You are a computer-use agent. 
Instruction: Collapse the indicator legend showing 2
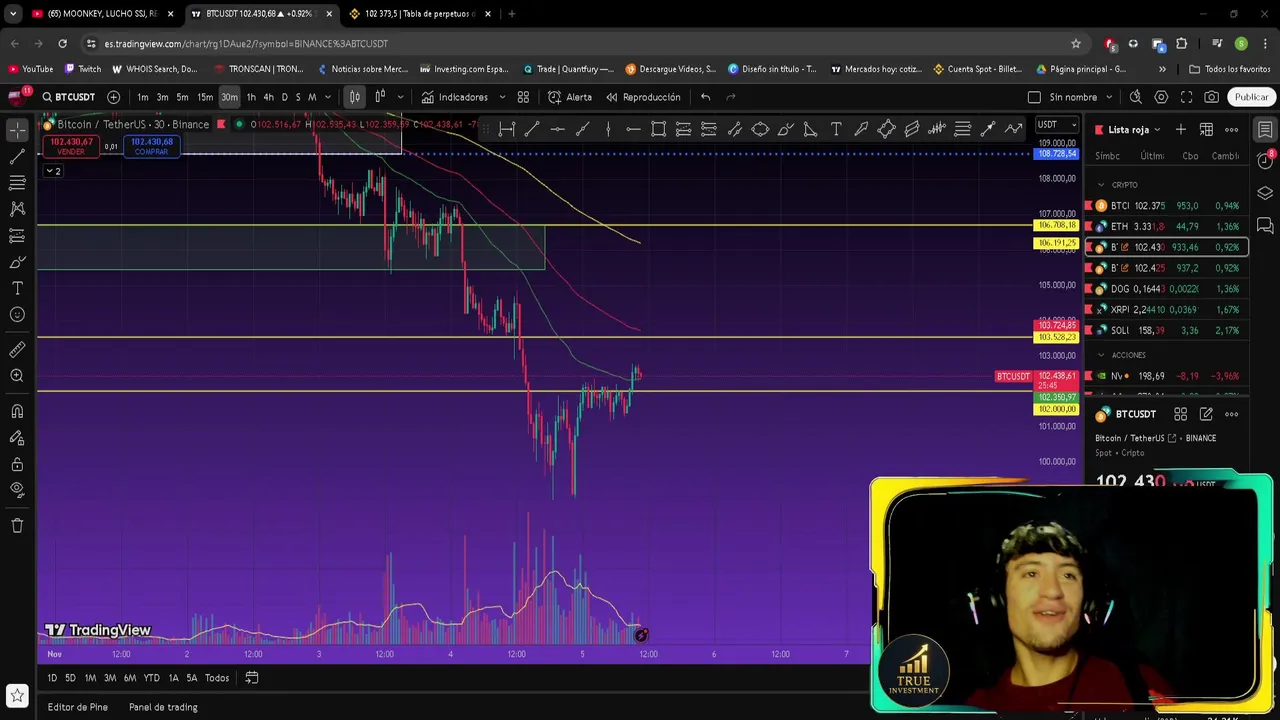click(53, 171)
